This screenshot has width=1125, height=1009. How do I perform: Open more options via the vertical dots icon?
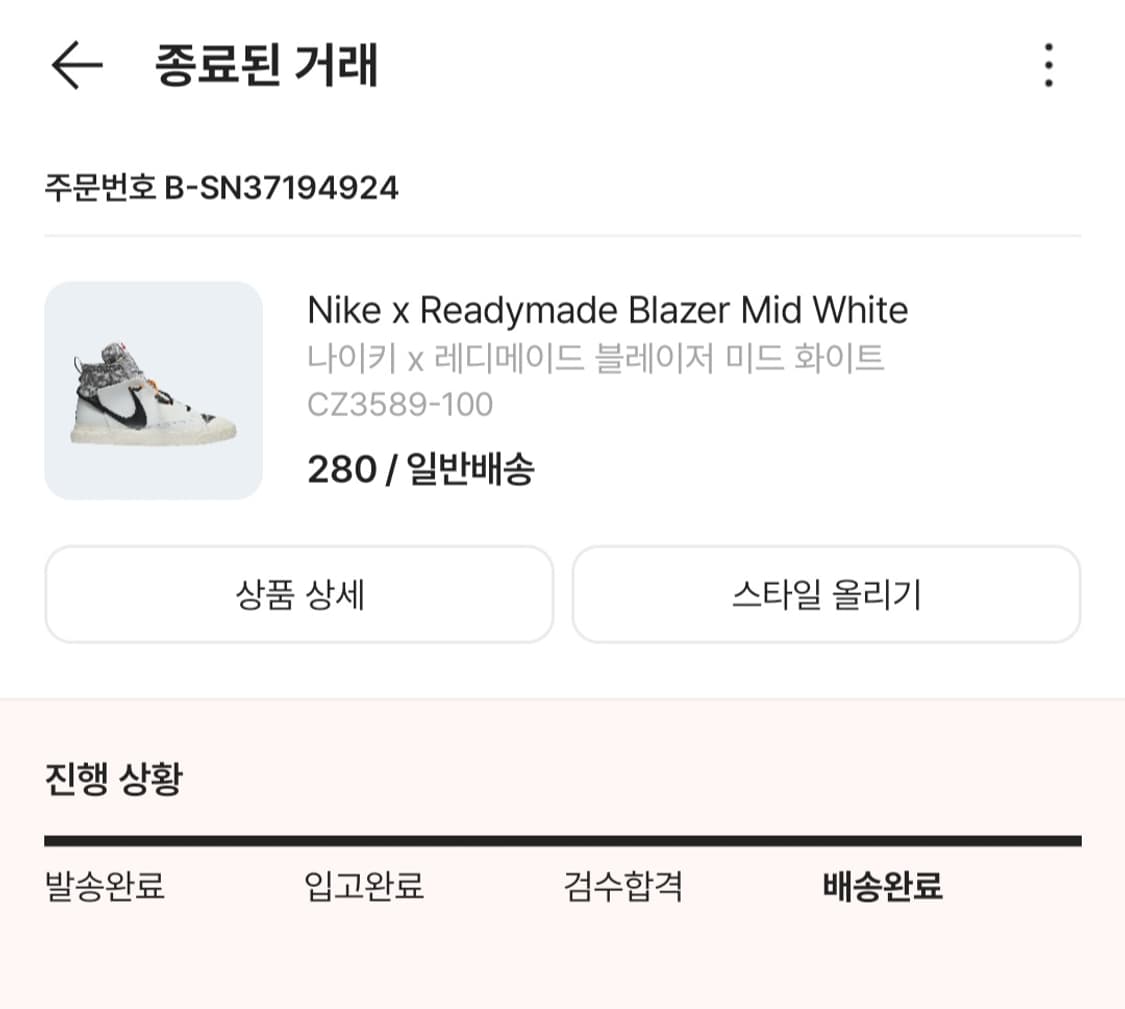(1048, 66)
